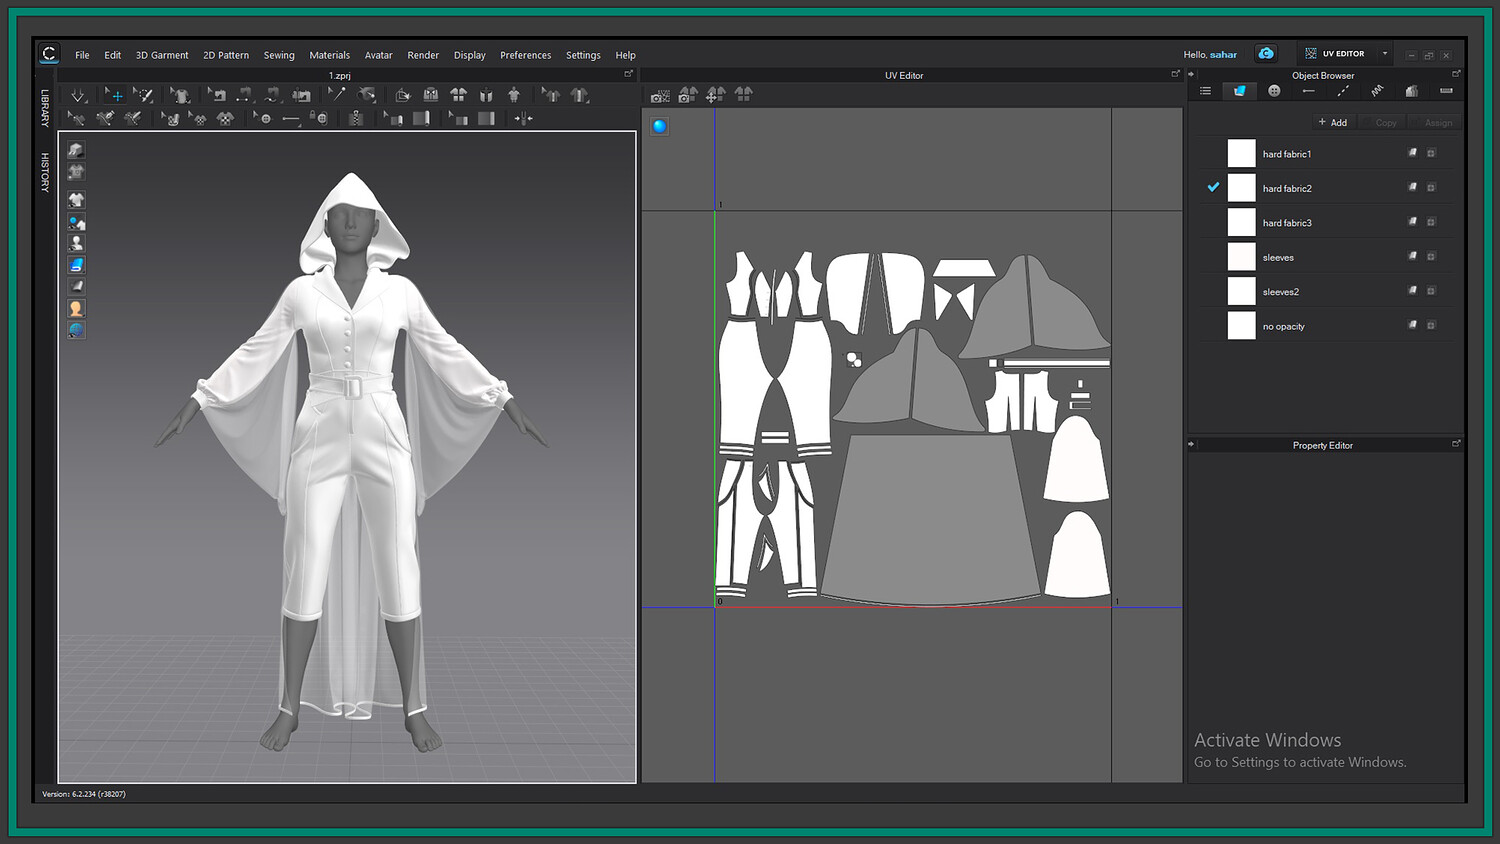Image resolution: width=1500 pixels, height=844 pixels.
Task: Select the Pin needle tool
Action: tap(339, 95)
